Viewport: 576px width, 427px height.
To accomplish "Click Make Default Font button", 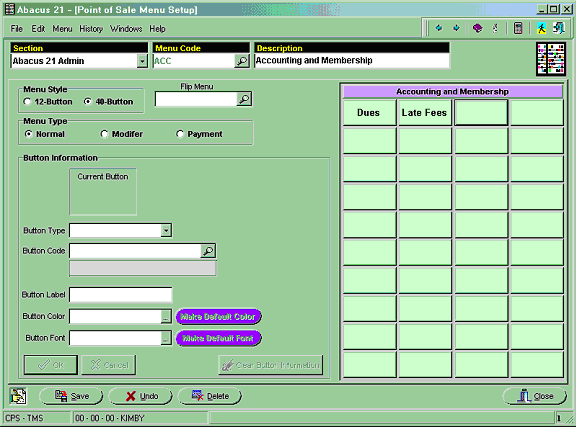I will tap(219, 338).
